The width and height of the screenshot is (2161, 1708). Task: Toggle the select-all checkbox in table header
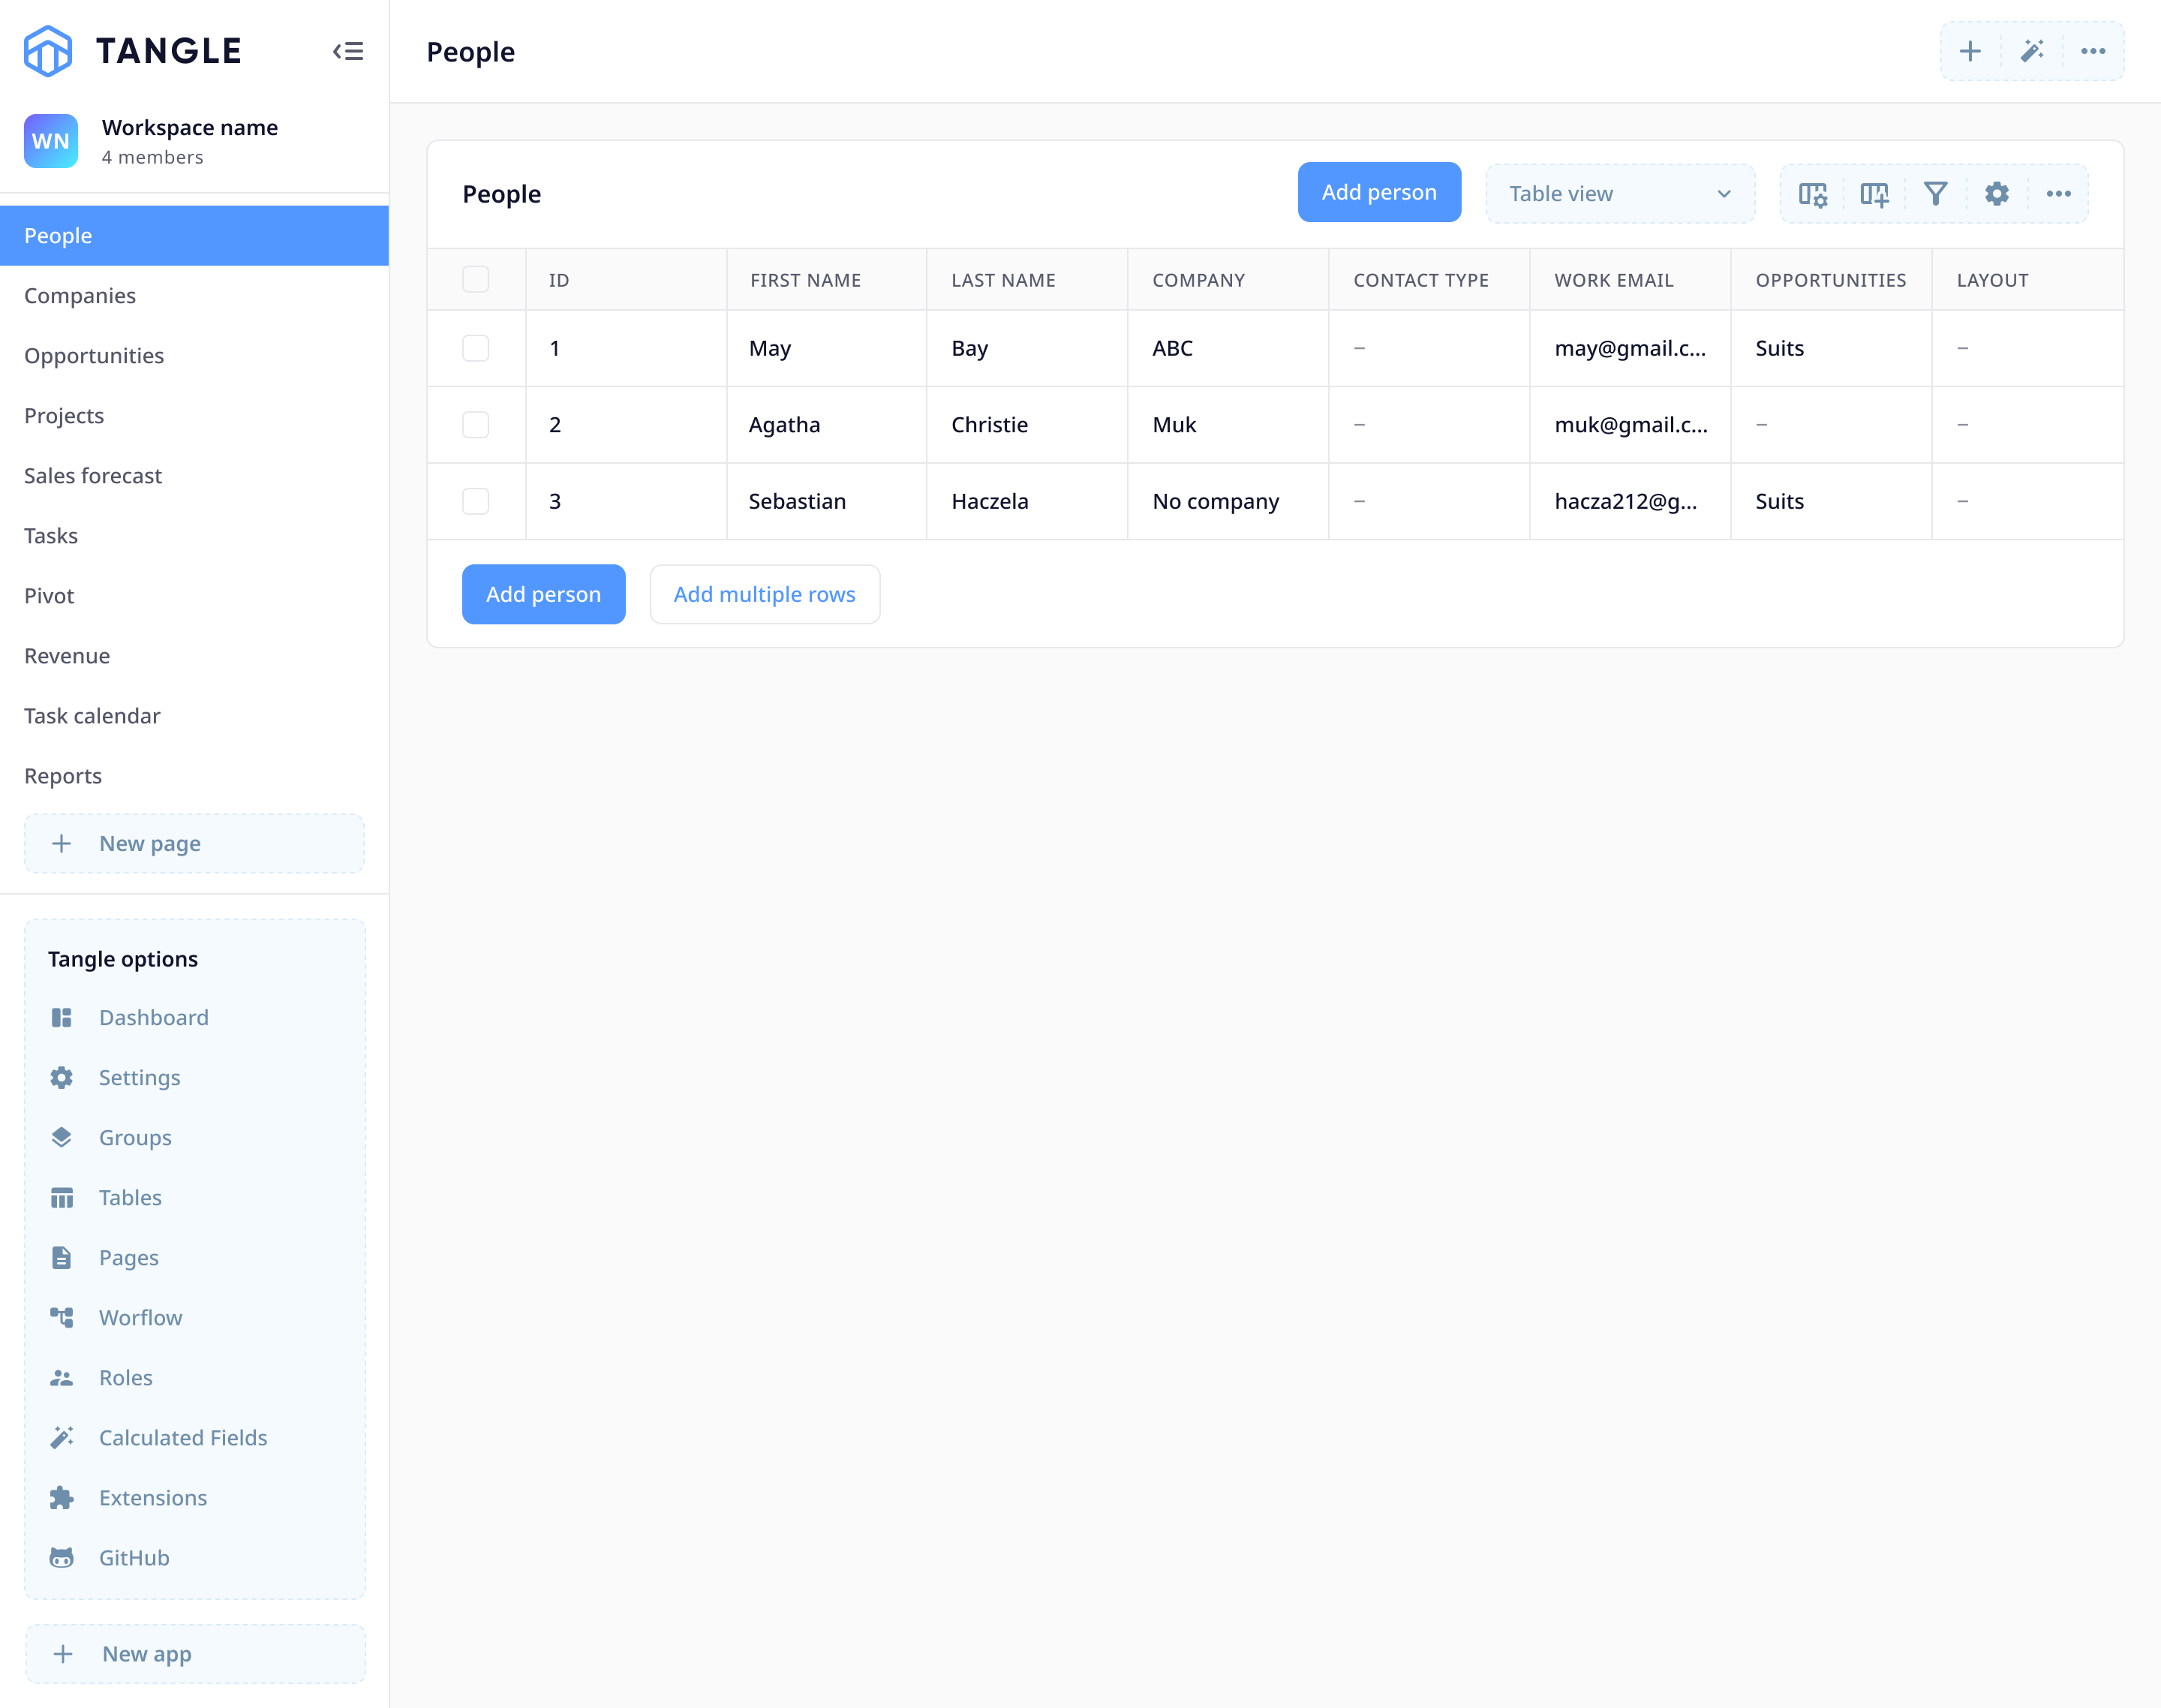476,279
